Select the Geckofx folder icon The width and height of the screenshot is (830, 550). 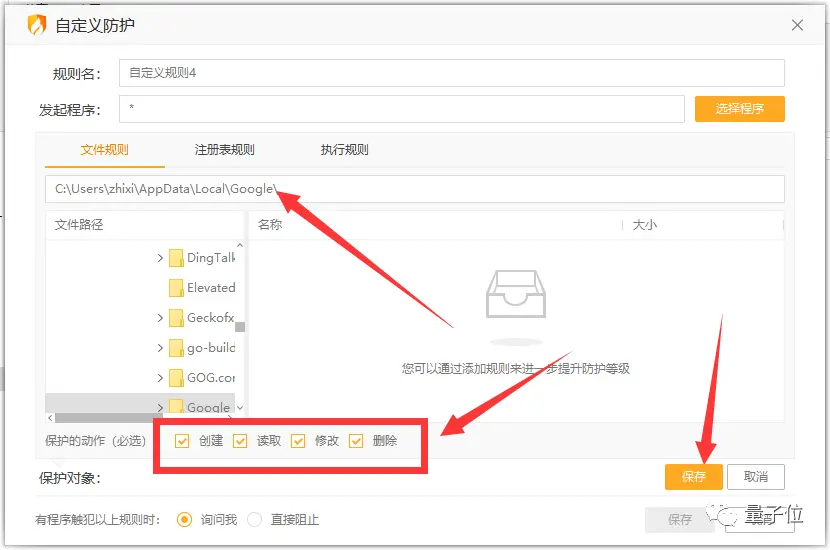176,318
